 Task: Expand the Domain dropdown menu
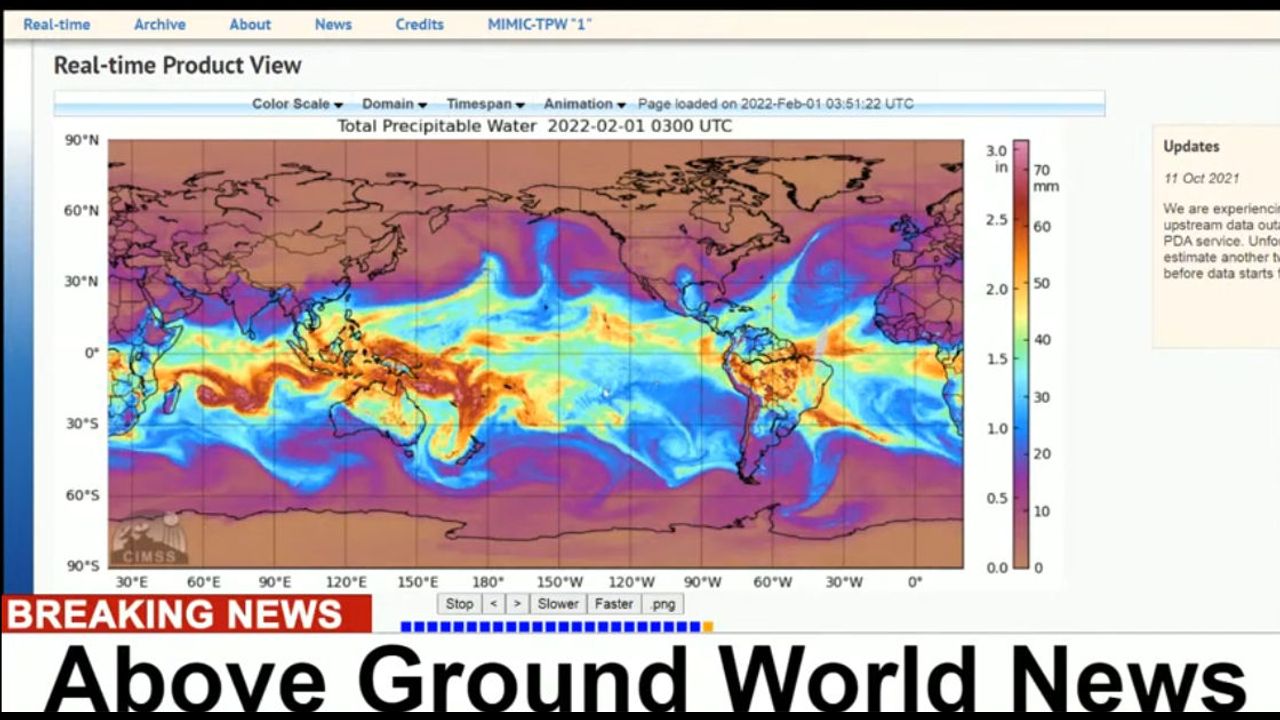(394, 104)
